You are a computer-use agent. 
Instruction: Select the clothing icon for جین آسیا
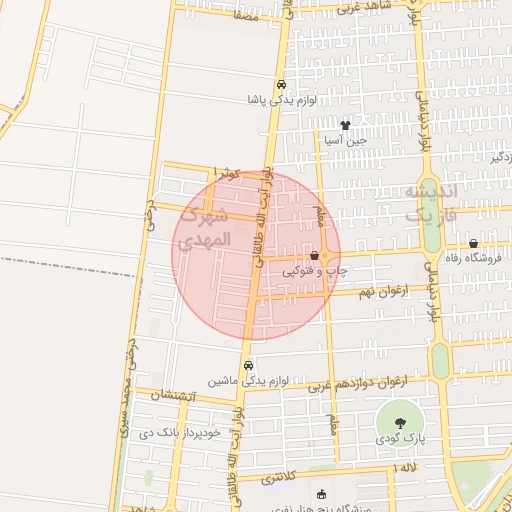pos(345,125)
